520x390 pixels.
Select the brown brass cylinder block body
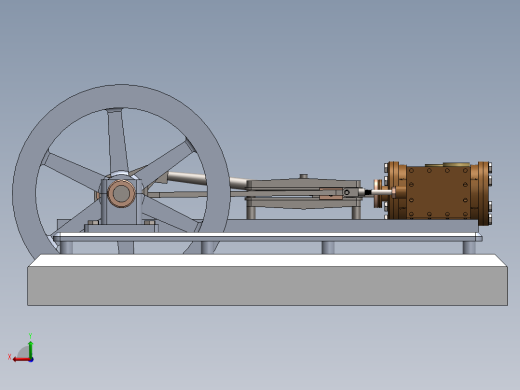439,192
